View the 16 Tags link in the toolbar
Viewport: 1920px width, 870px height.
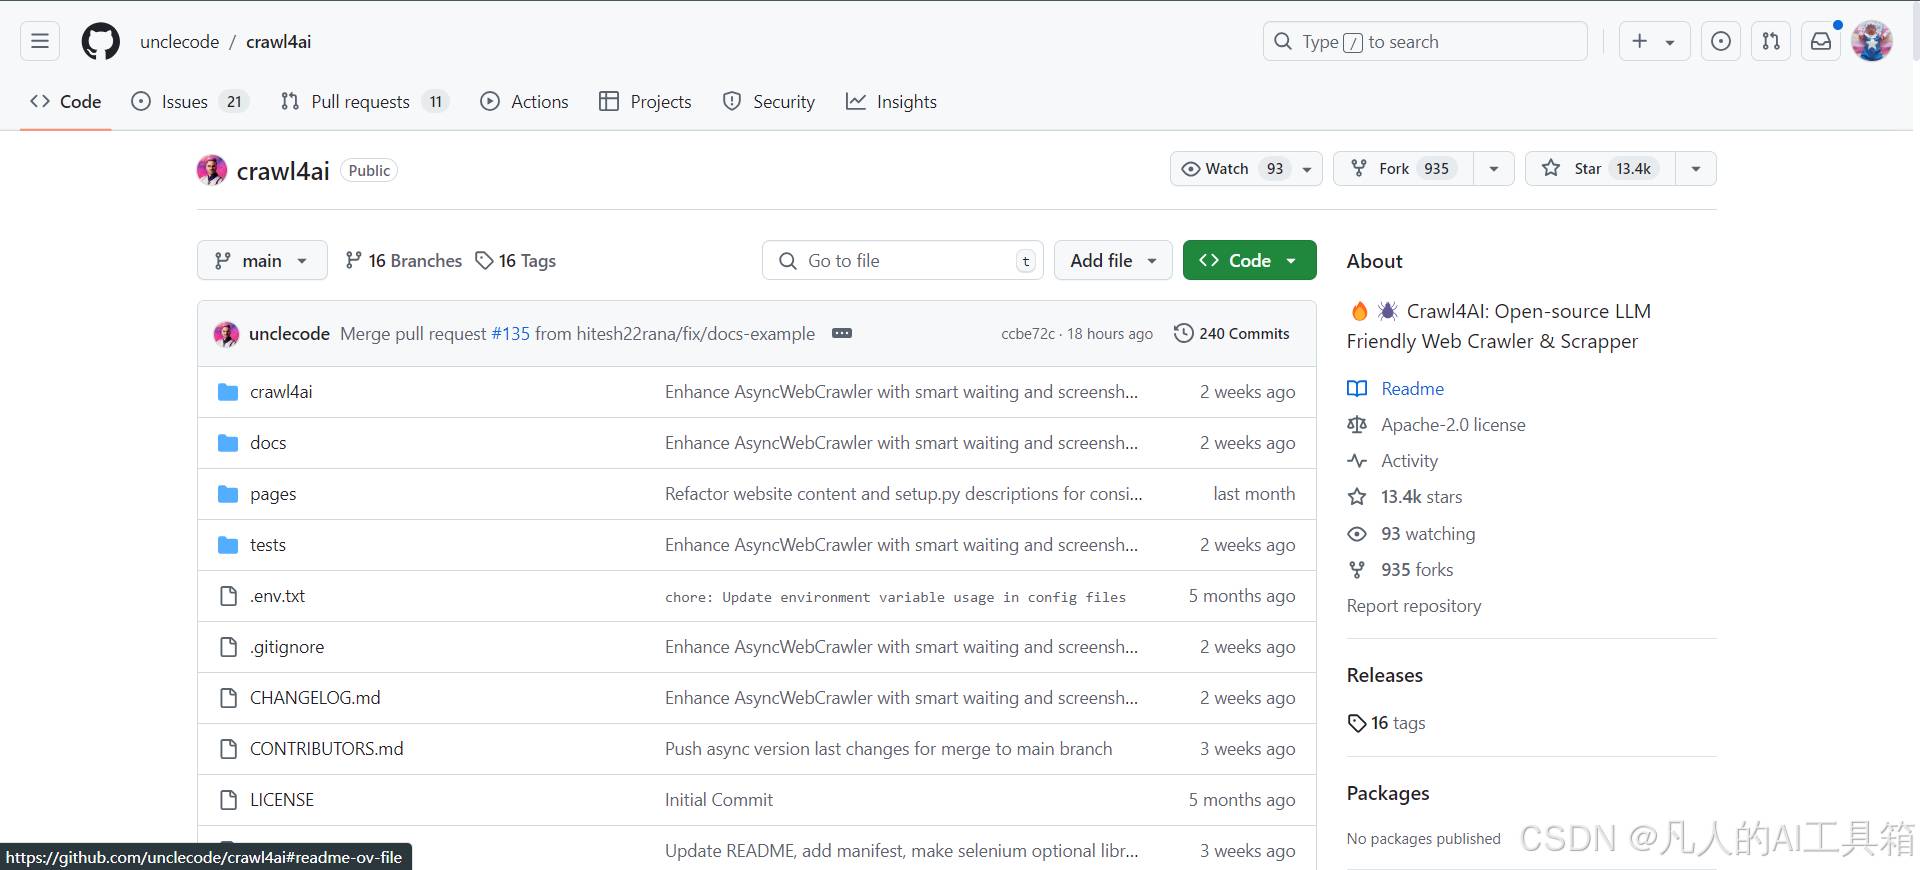[x=516, y=260]
